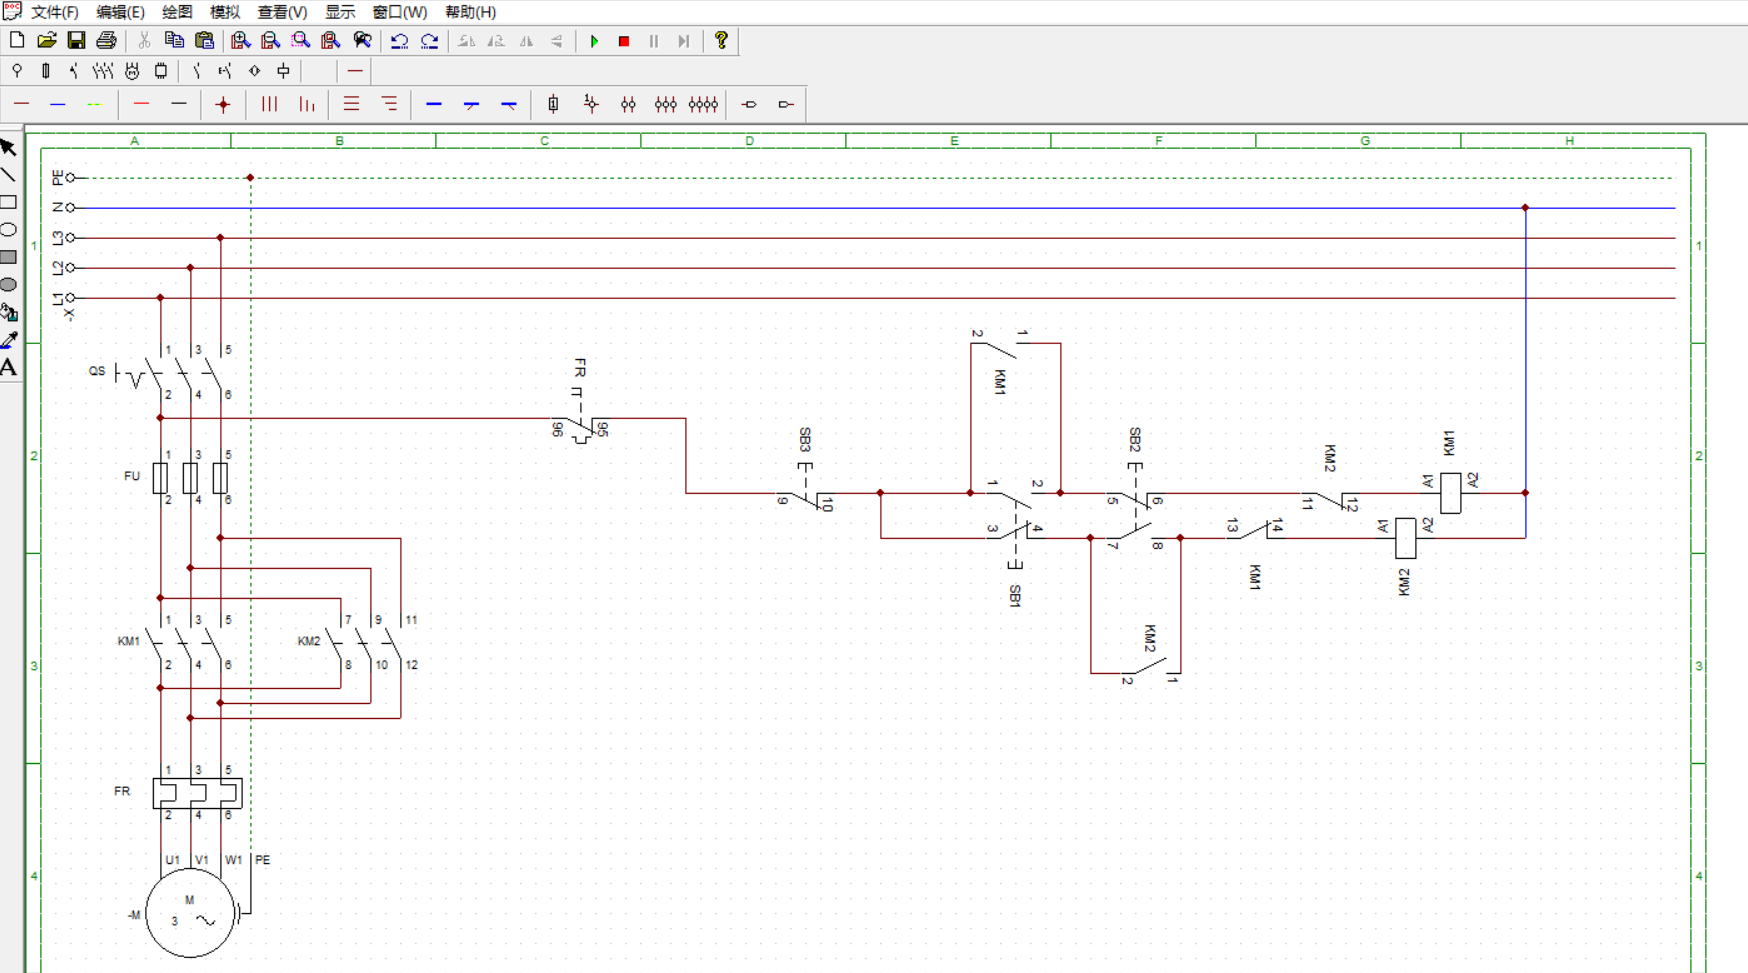
Task: Open a file with the folder icon
Action: coord(46,41)
